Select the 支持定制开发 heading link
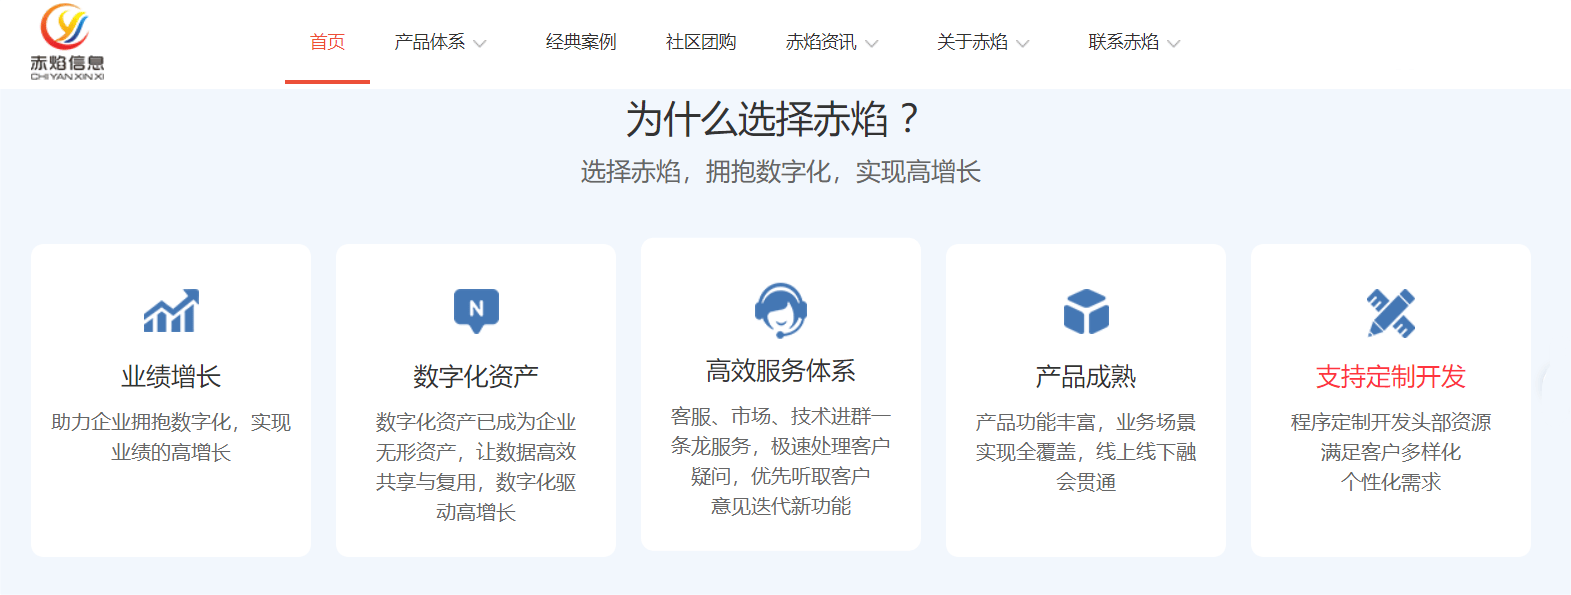Viewport: 1571px width, 595px height. tap(1391, 377)
